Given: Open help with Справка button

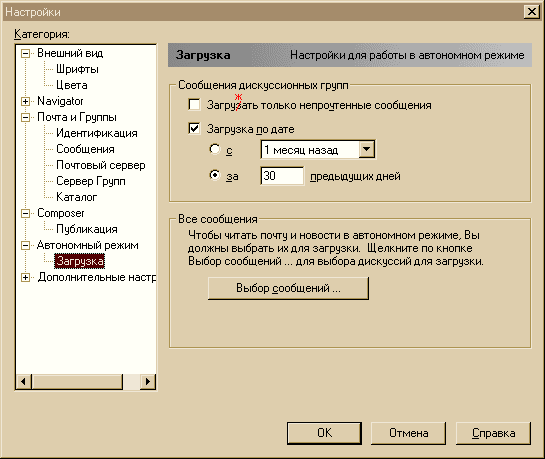Looking at the screenshot, I should (x=493, y=433).
